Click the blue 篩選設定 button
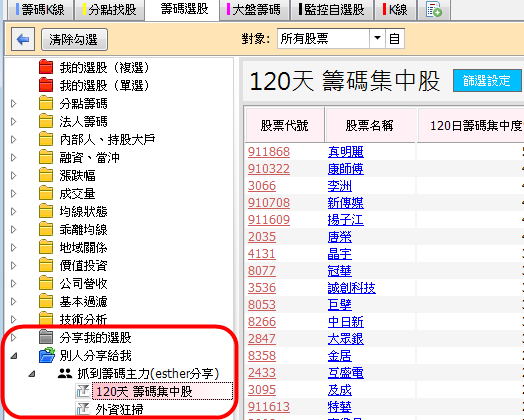This screenshot has height=420, width=524. click(487, 81)
